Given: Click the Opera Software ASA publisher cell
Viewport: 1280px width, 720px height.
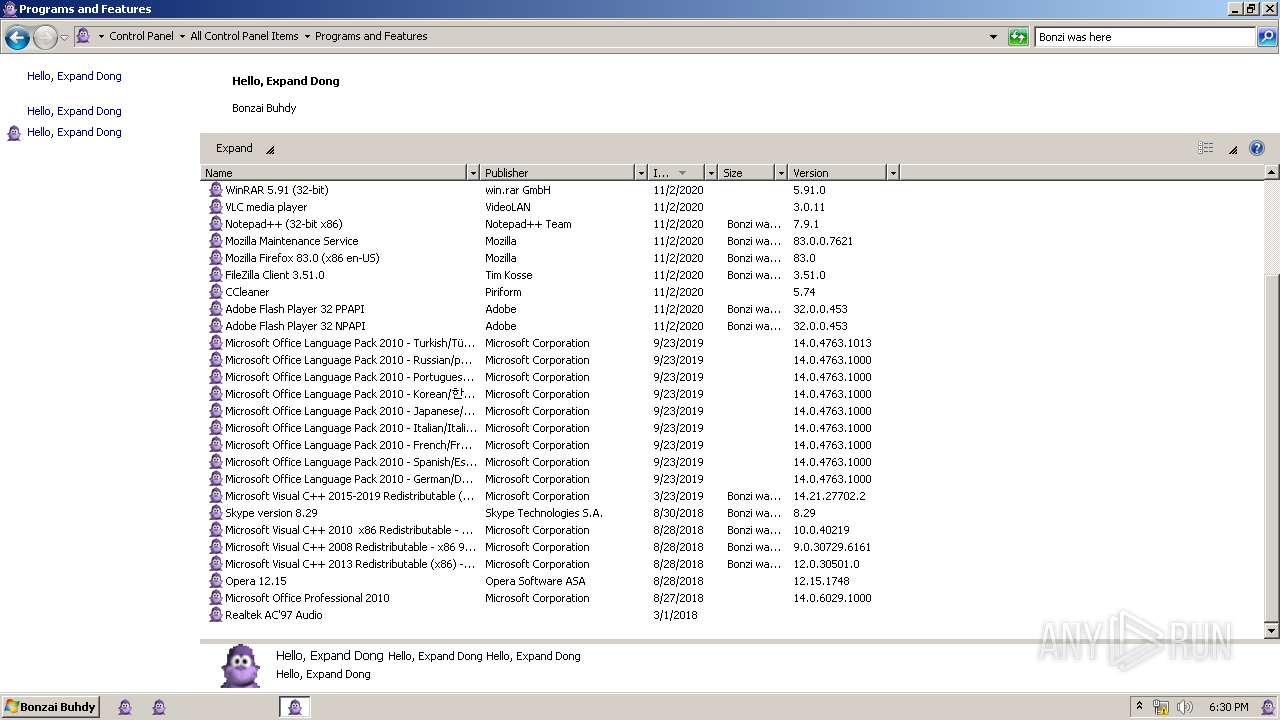Looking at the screenshot, I should point(535,581).
